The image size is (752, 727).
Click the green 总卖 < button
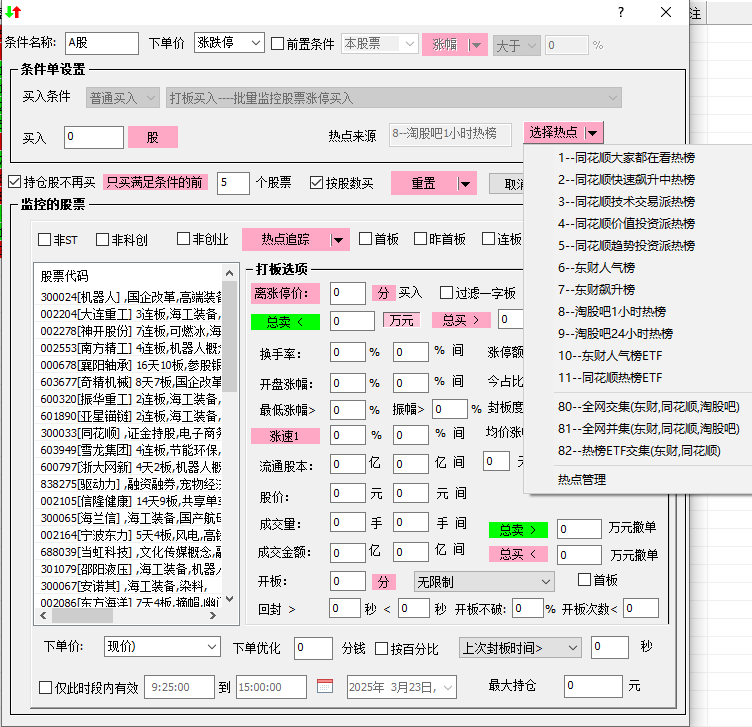(x=284, y=321)
